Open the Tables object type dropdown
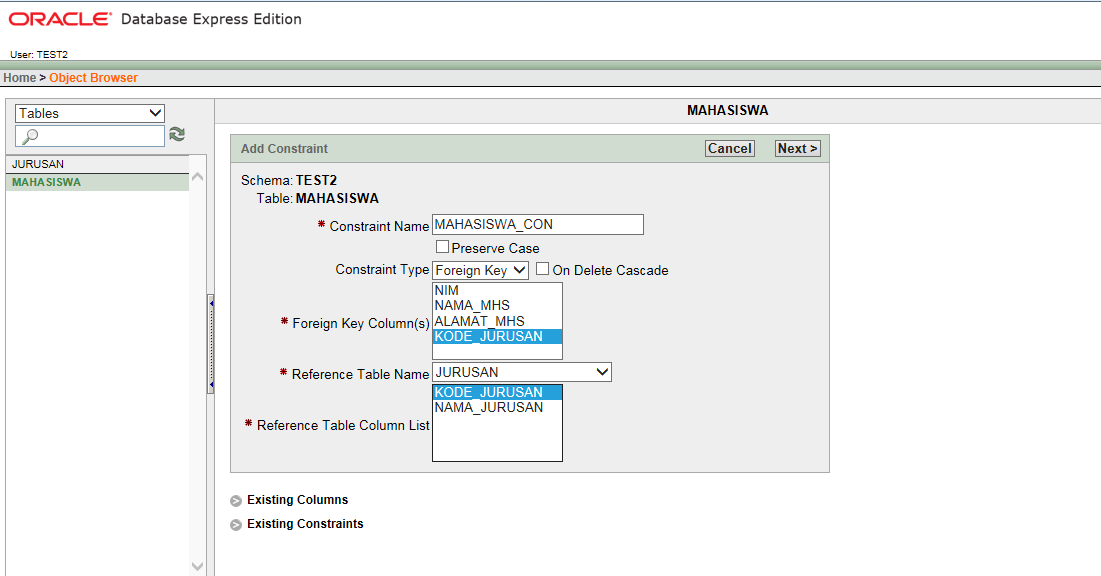 [90, 113]
